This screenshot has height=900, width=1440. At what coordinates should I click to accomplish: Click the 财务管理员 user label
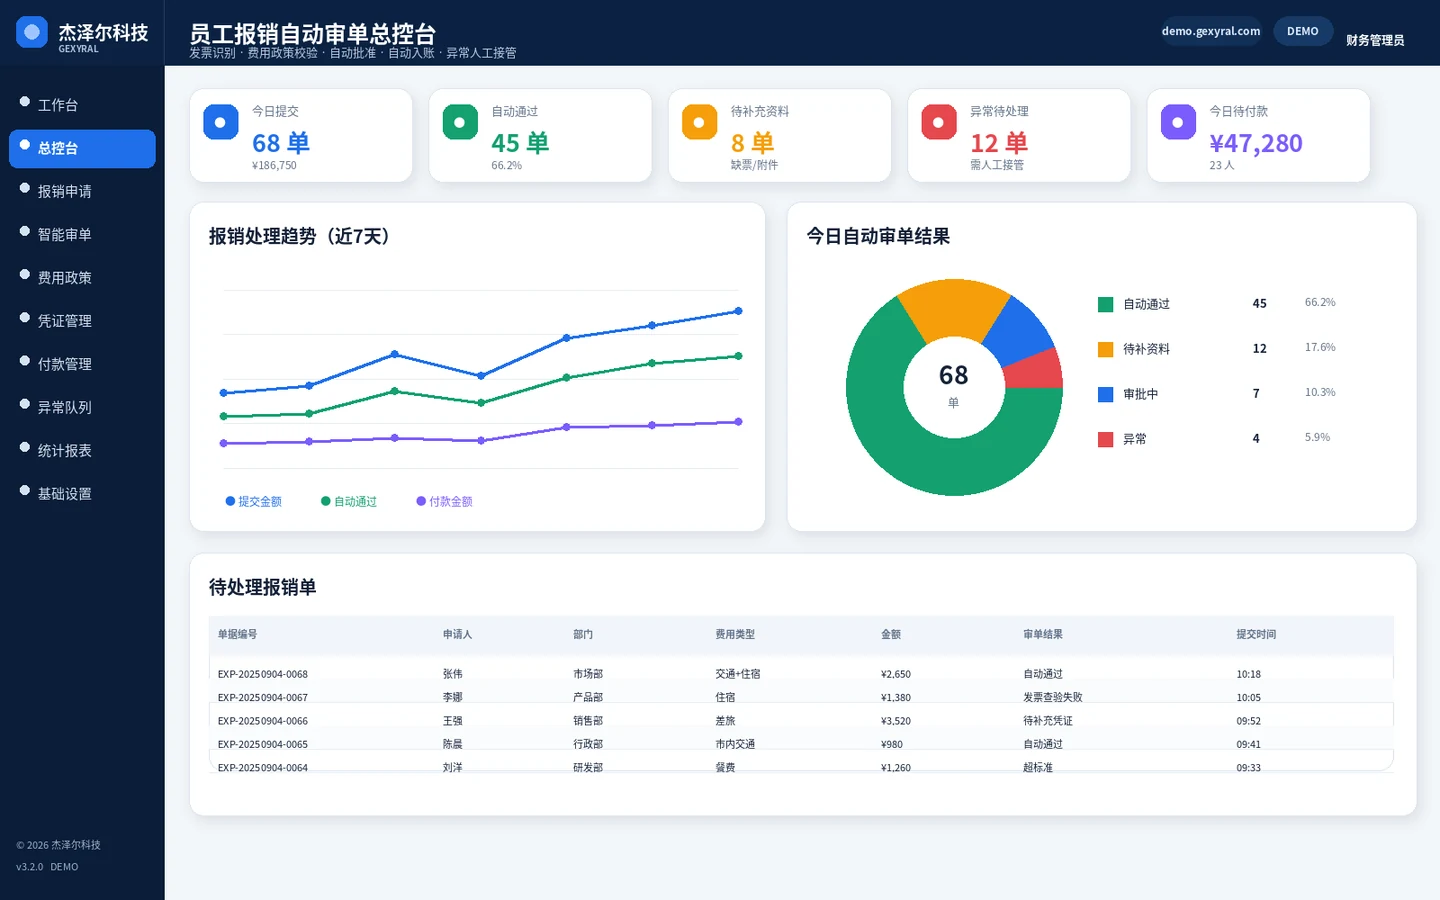coord(1375,40)
